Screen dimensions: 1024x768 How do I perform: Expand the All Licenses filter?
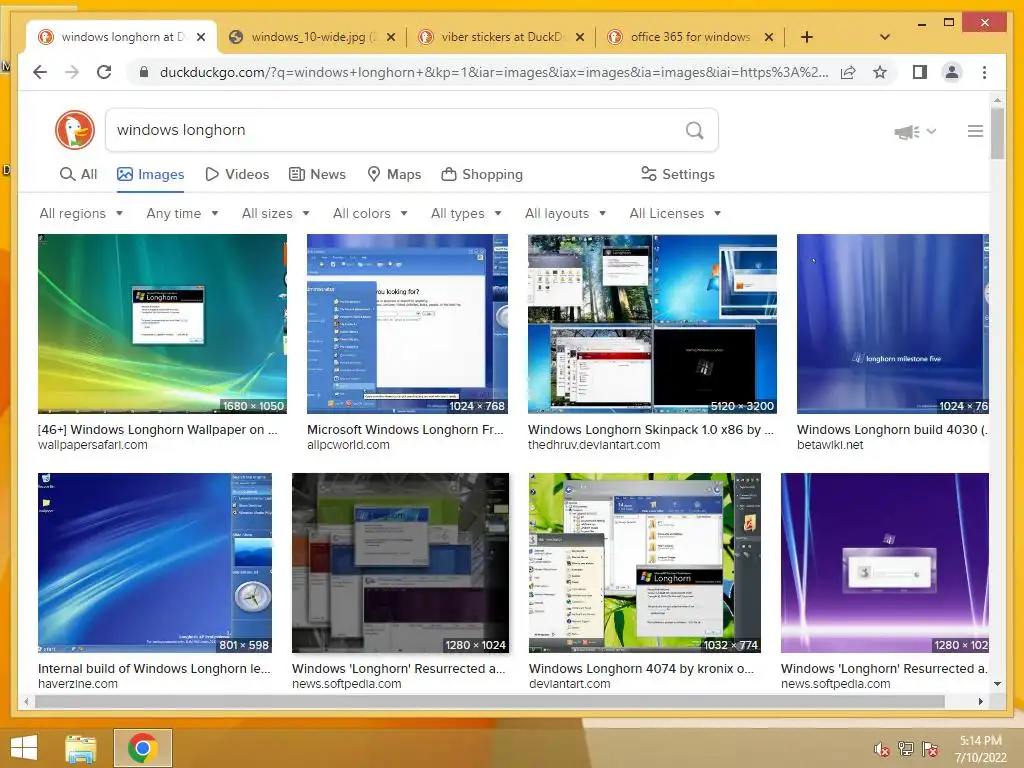click(675, 214)
